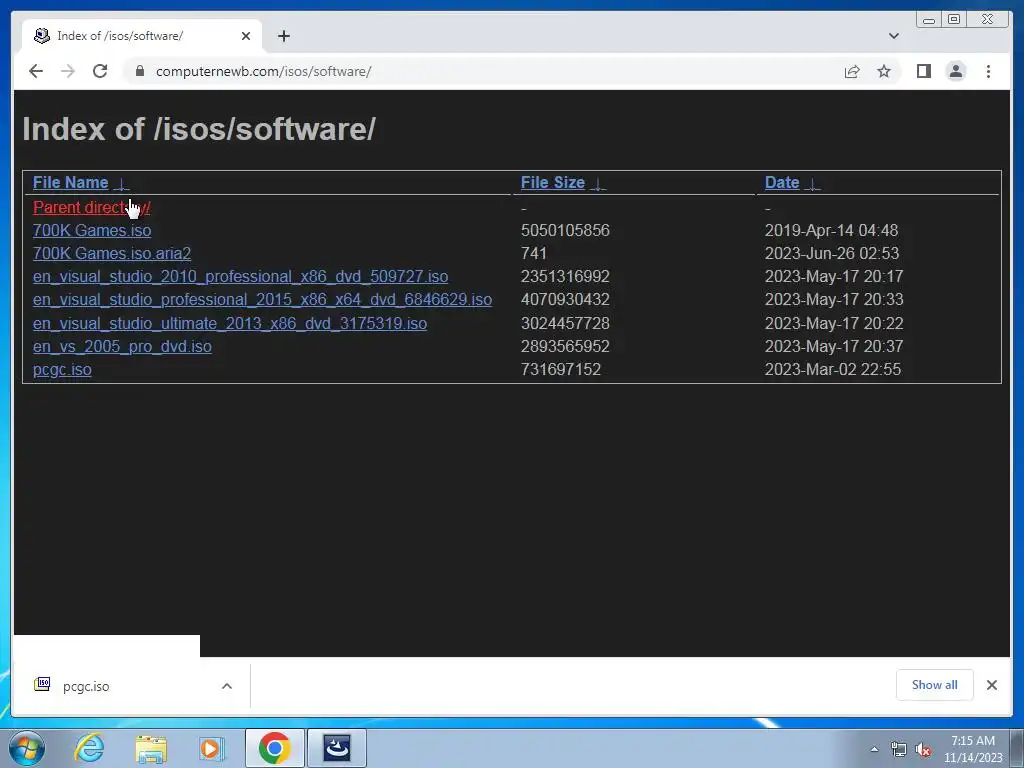Sort listing by Date
This screenshot has height=768, width=1024.
pos(782,182)
